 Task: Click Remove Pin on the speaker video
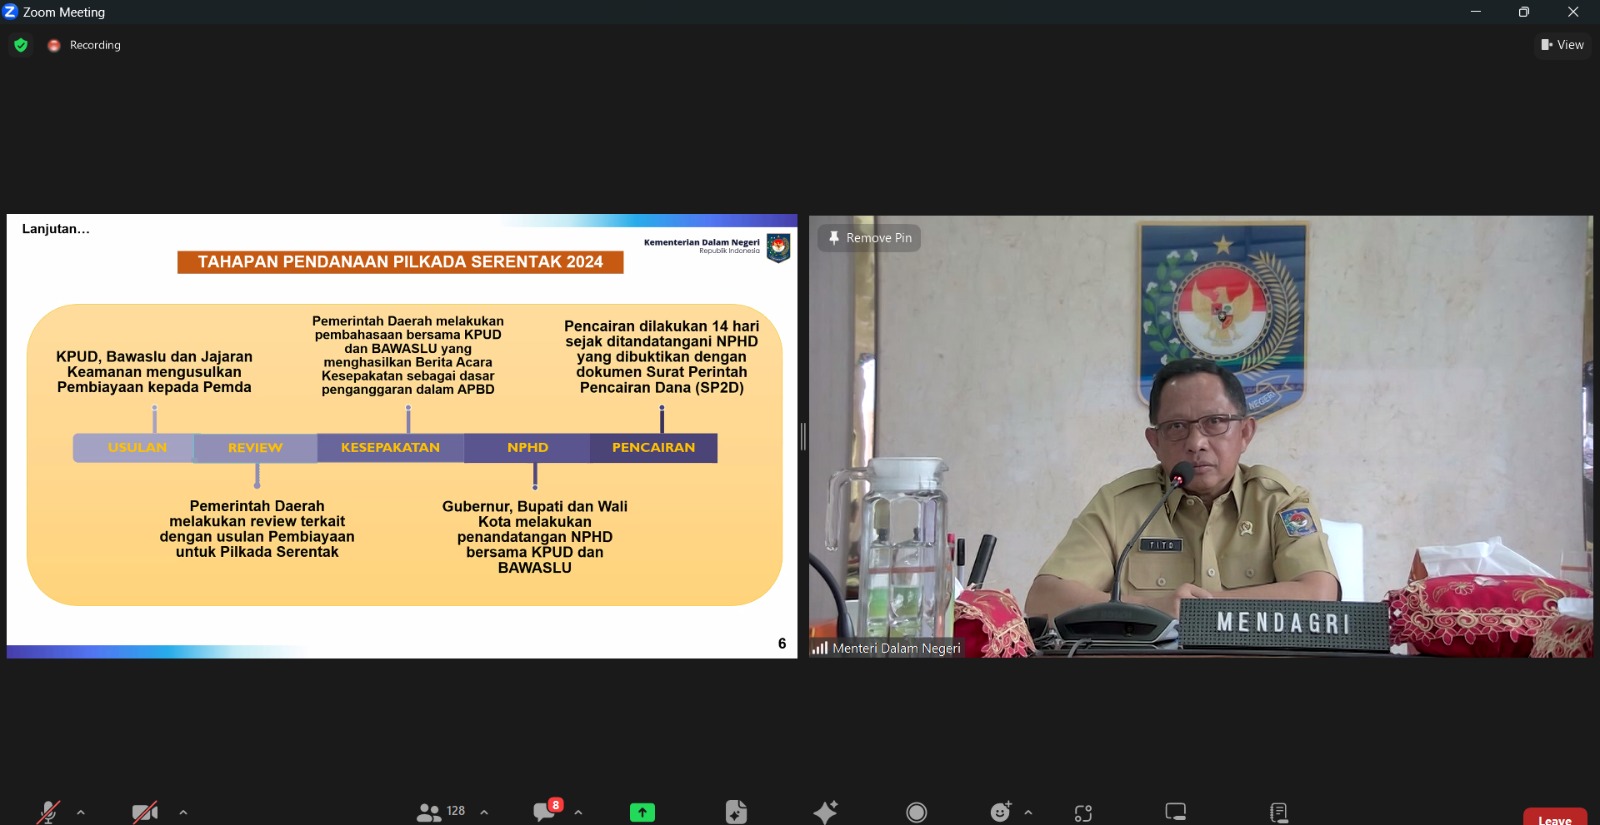(869, 238)
